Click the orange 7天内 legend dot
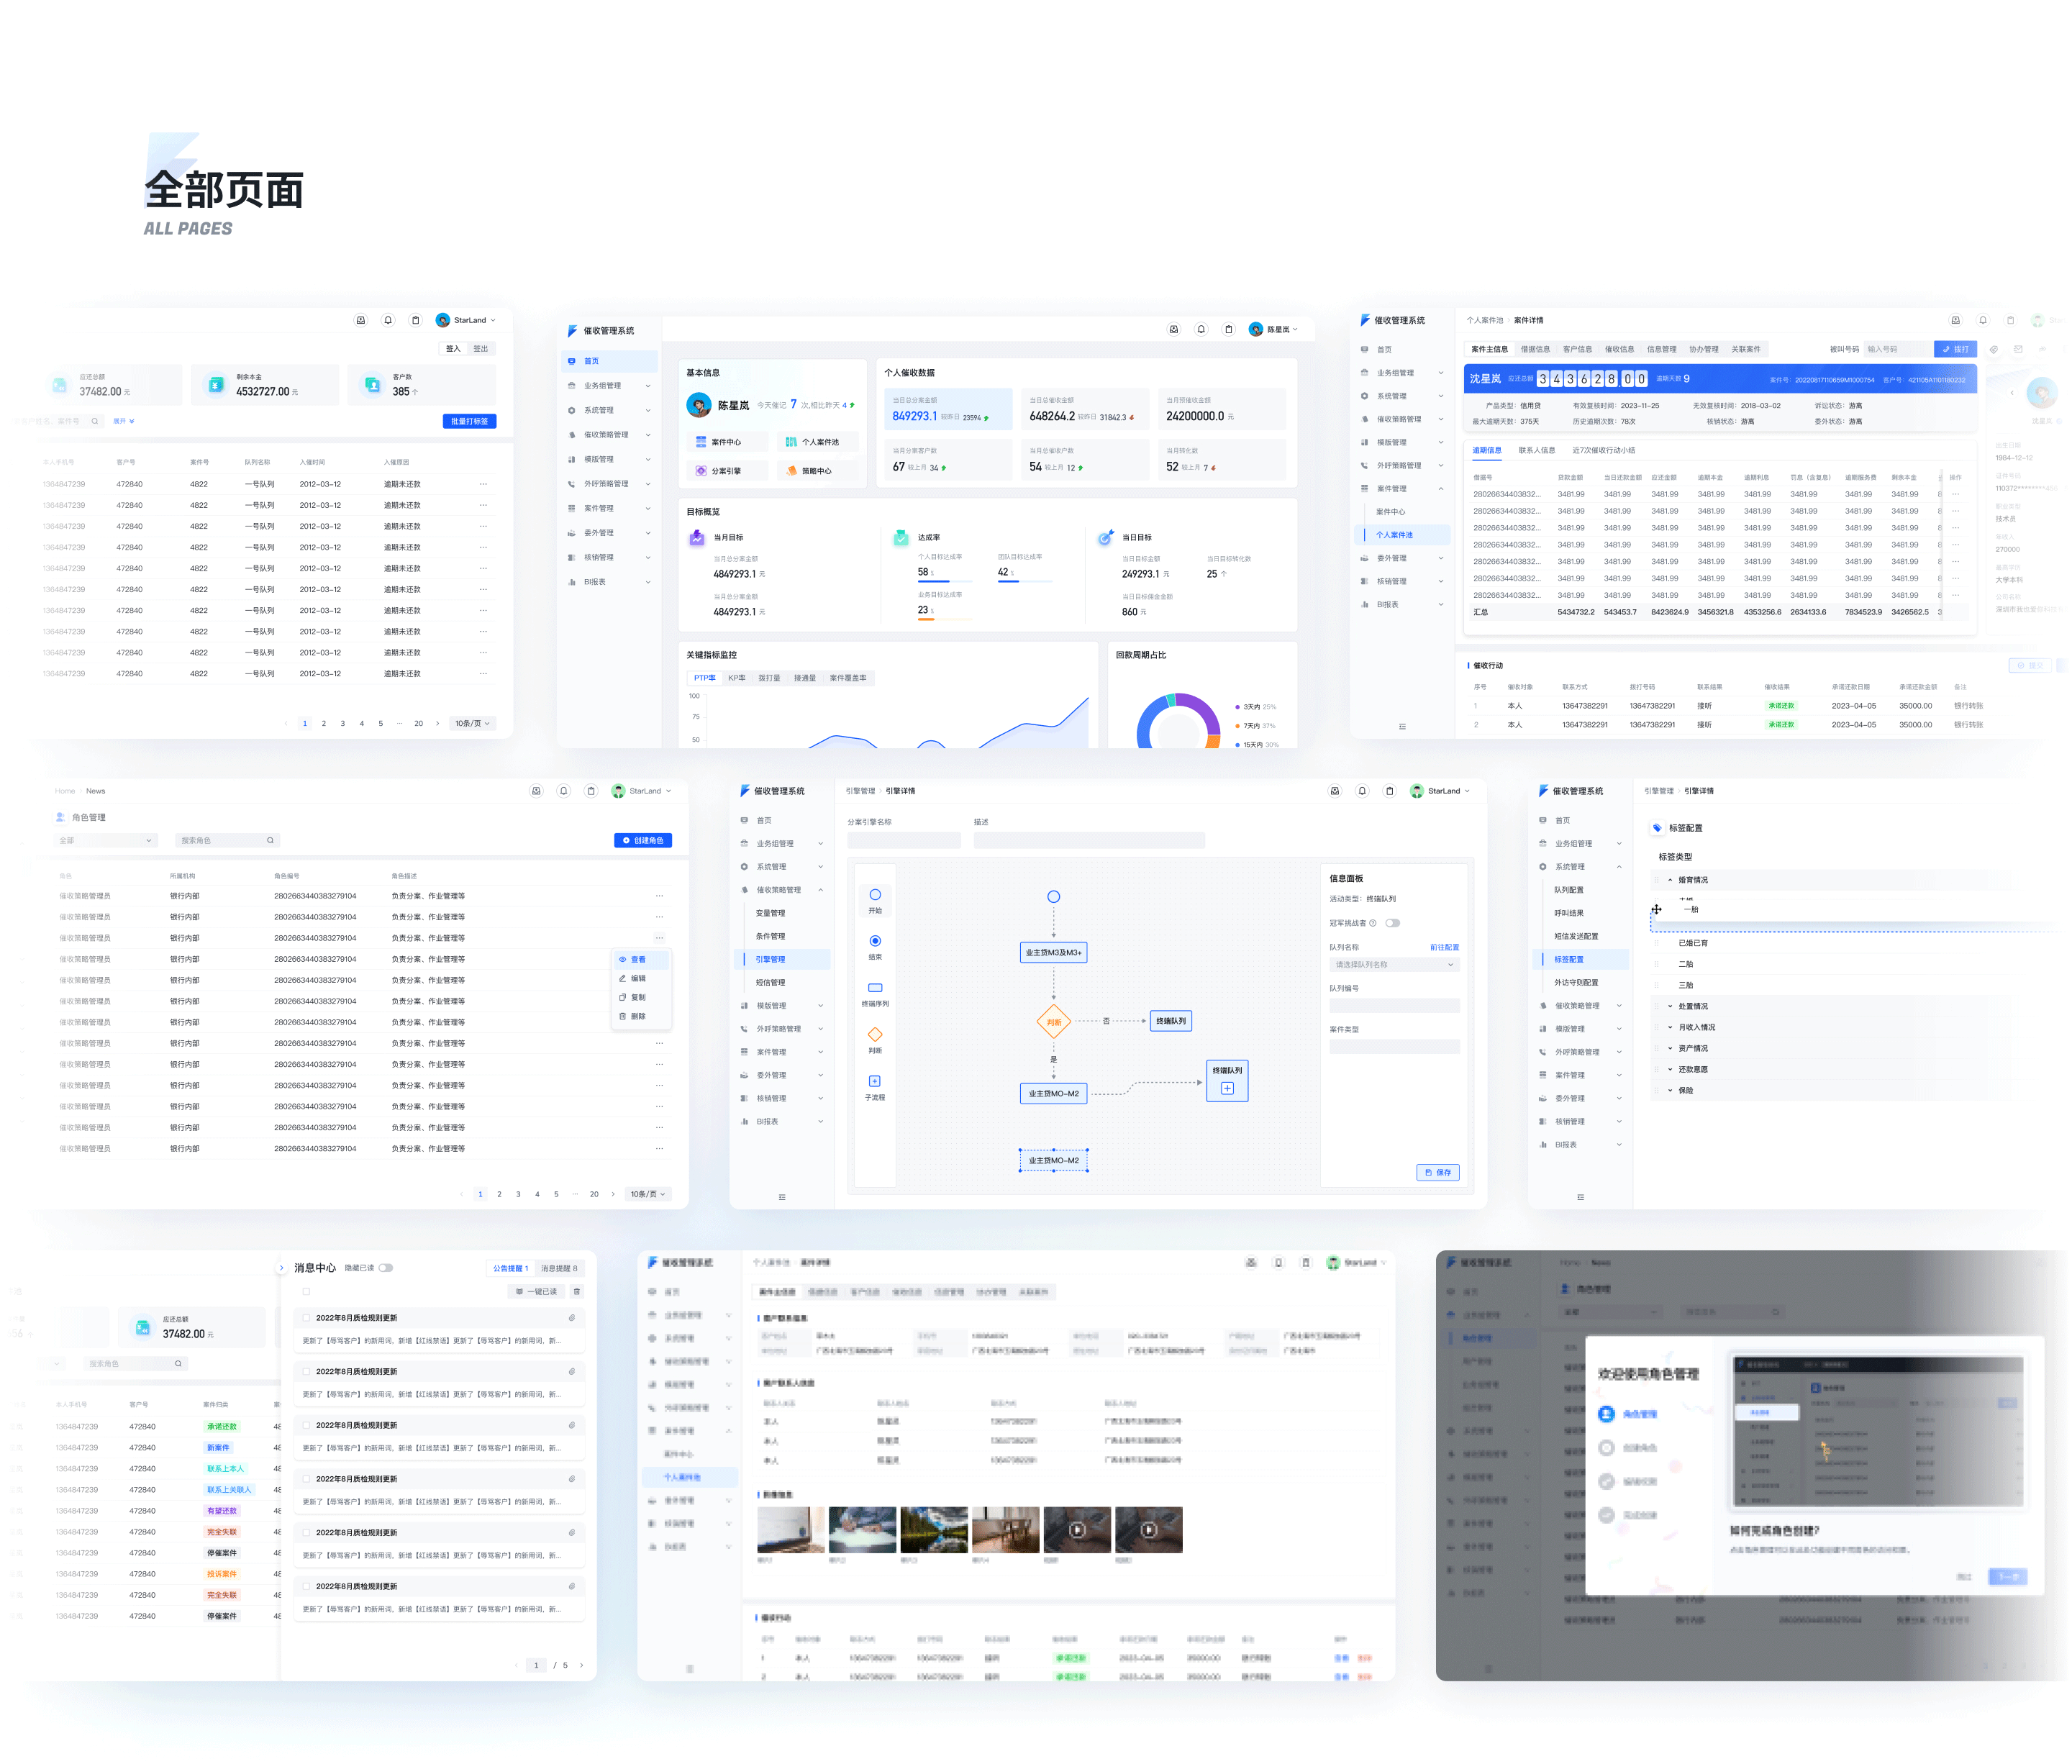The width and height of the screenshot is (2072, 1764). [1238, 726]
